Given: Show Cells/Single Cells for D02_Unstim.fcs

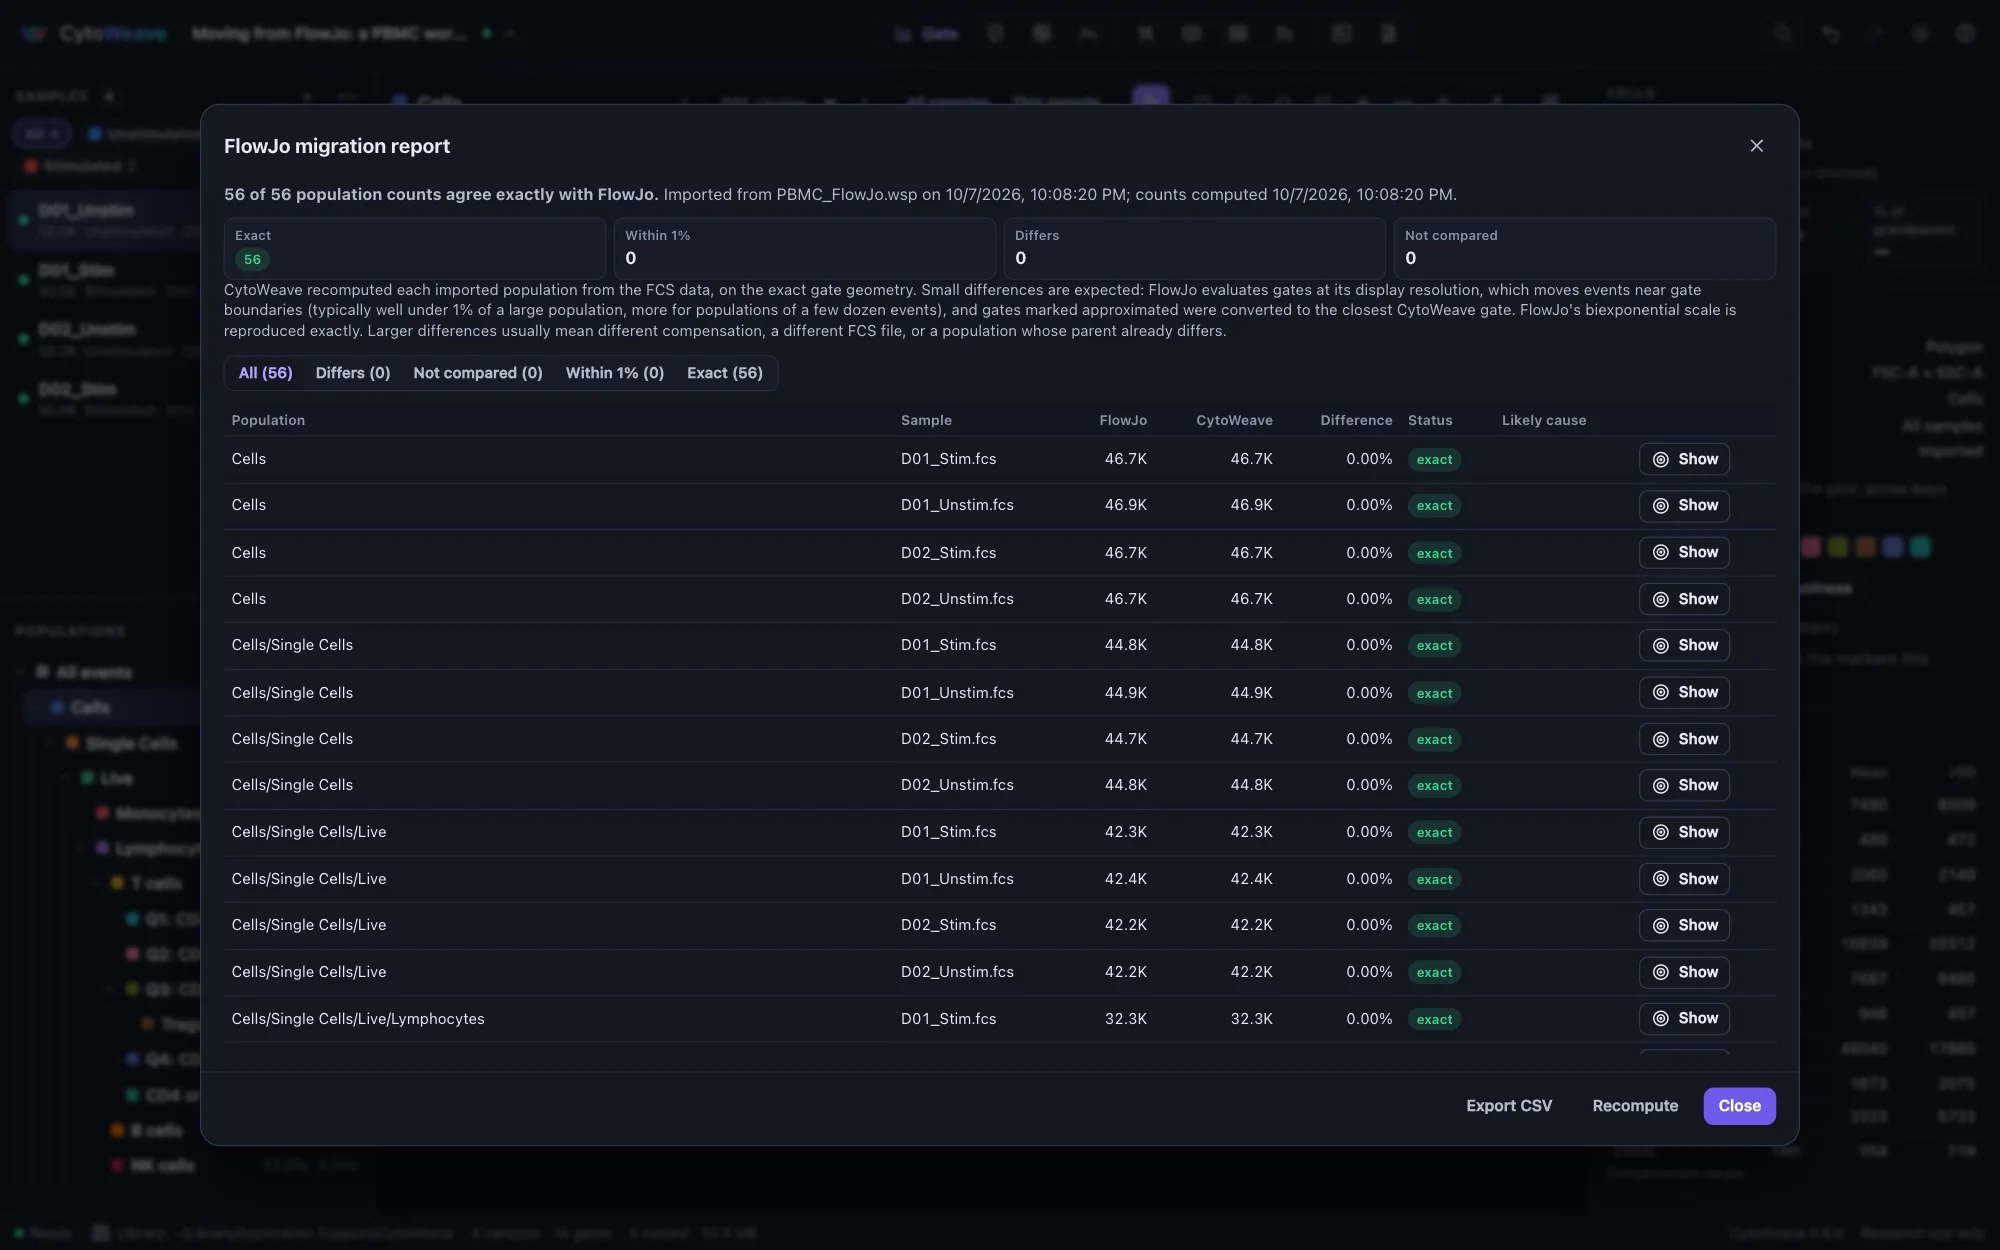Looking at the screenshot, I should 1684,785.
